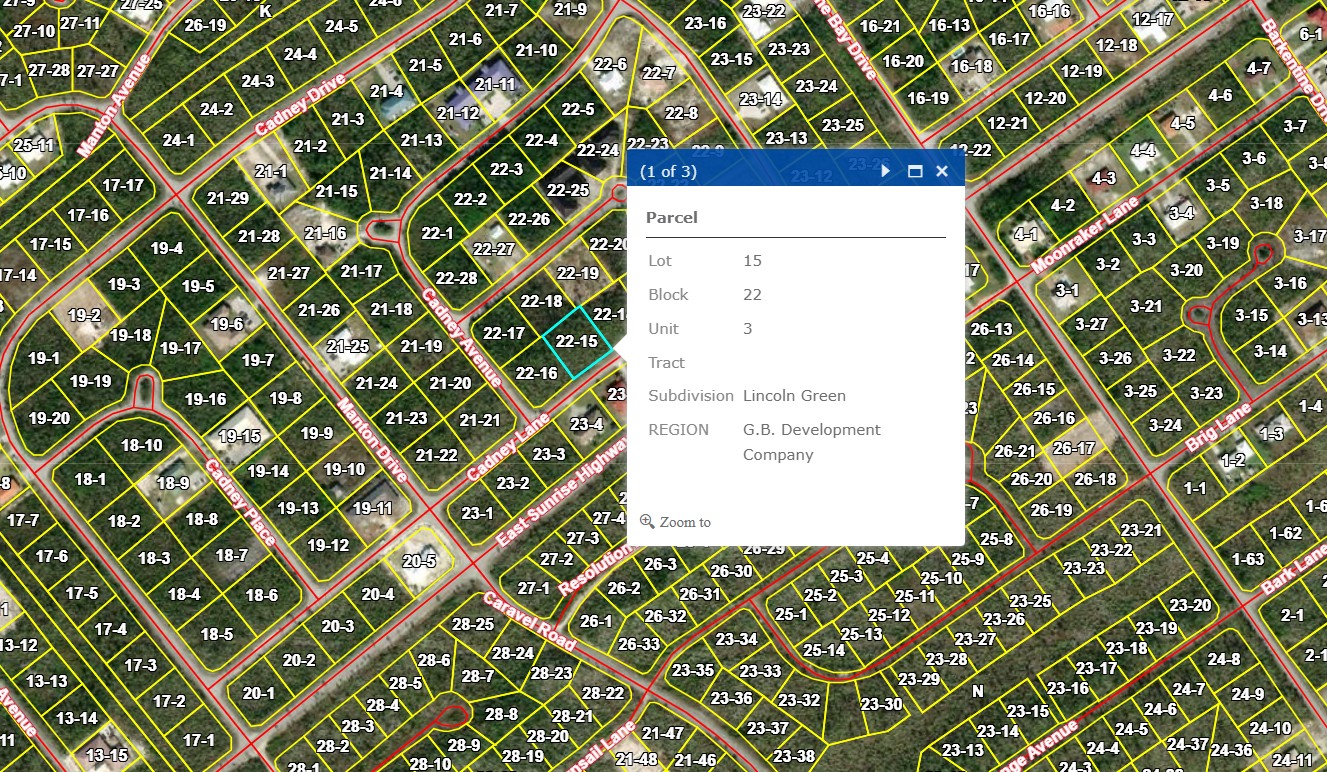Select parcel 22-16 on the map
The height and width of the screenshot is (772, 1327).
[x=536, y=373]
